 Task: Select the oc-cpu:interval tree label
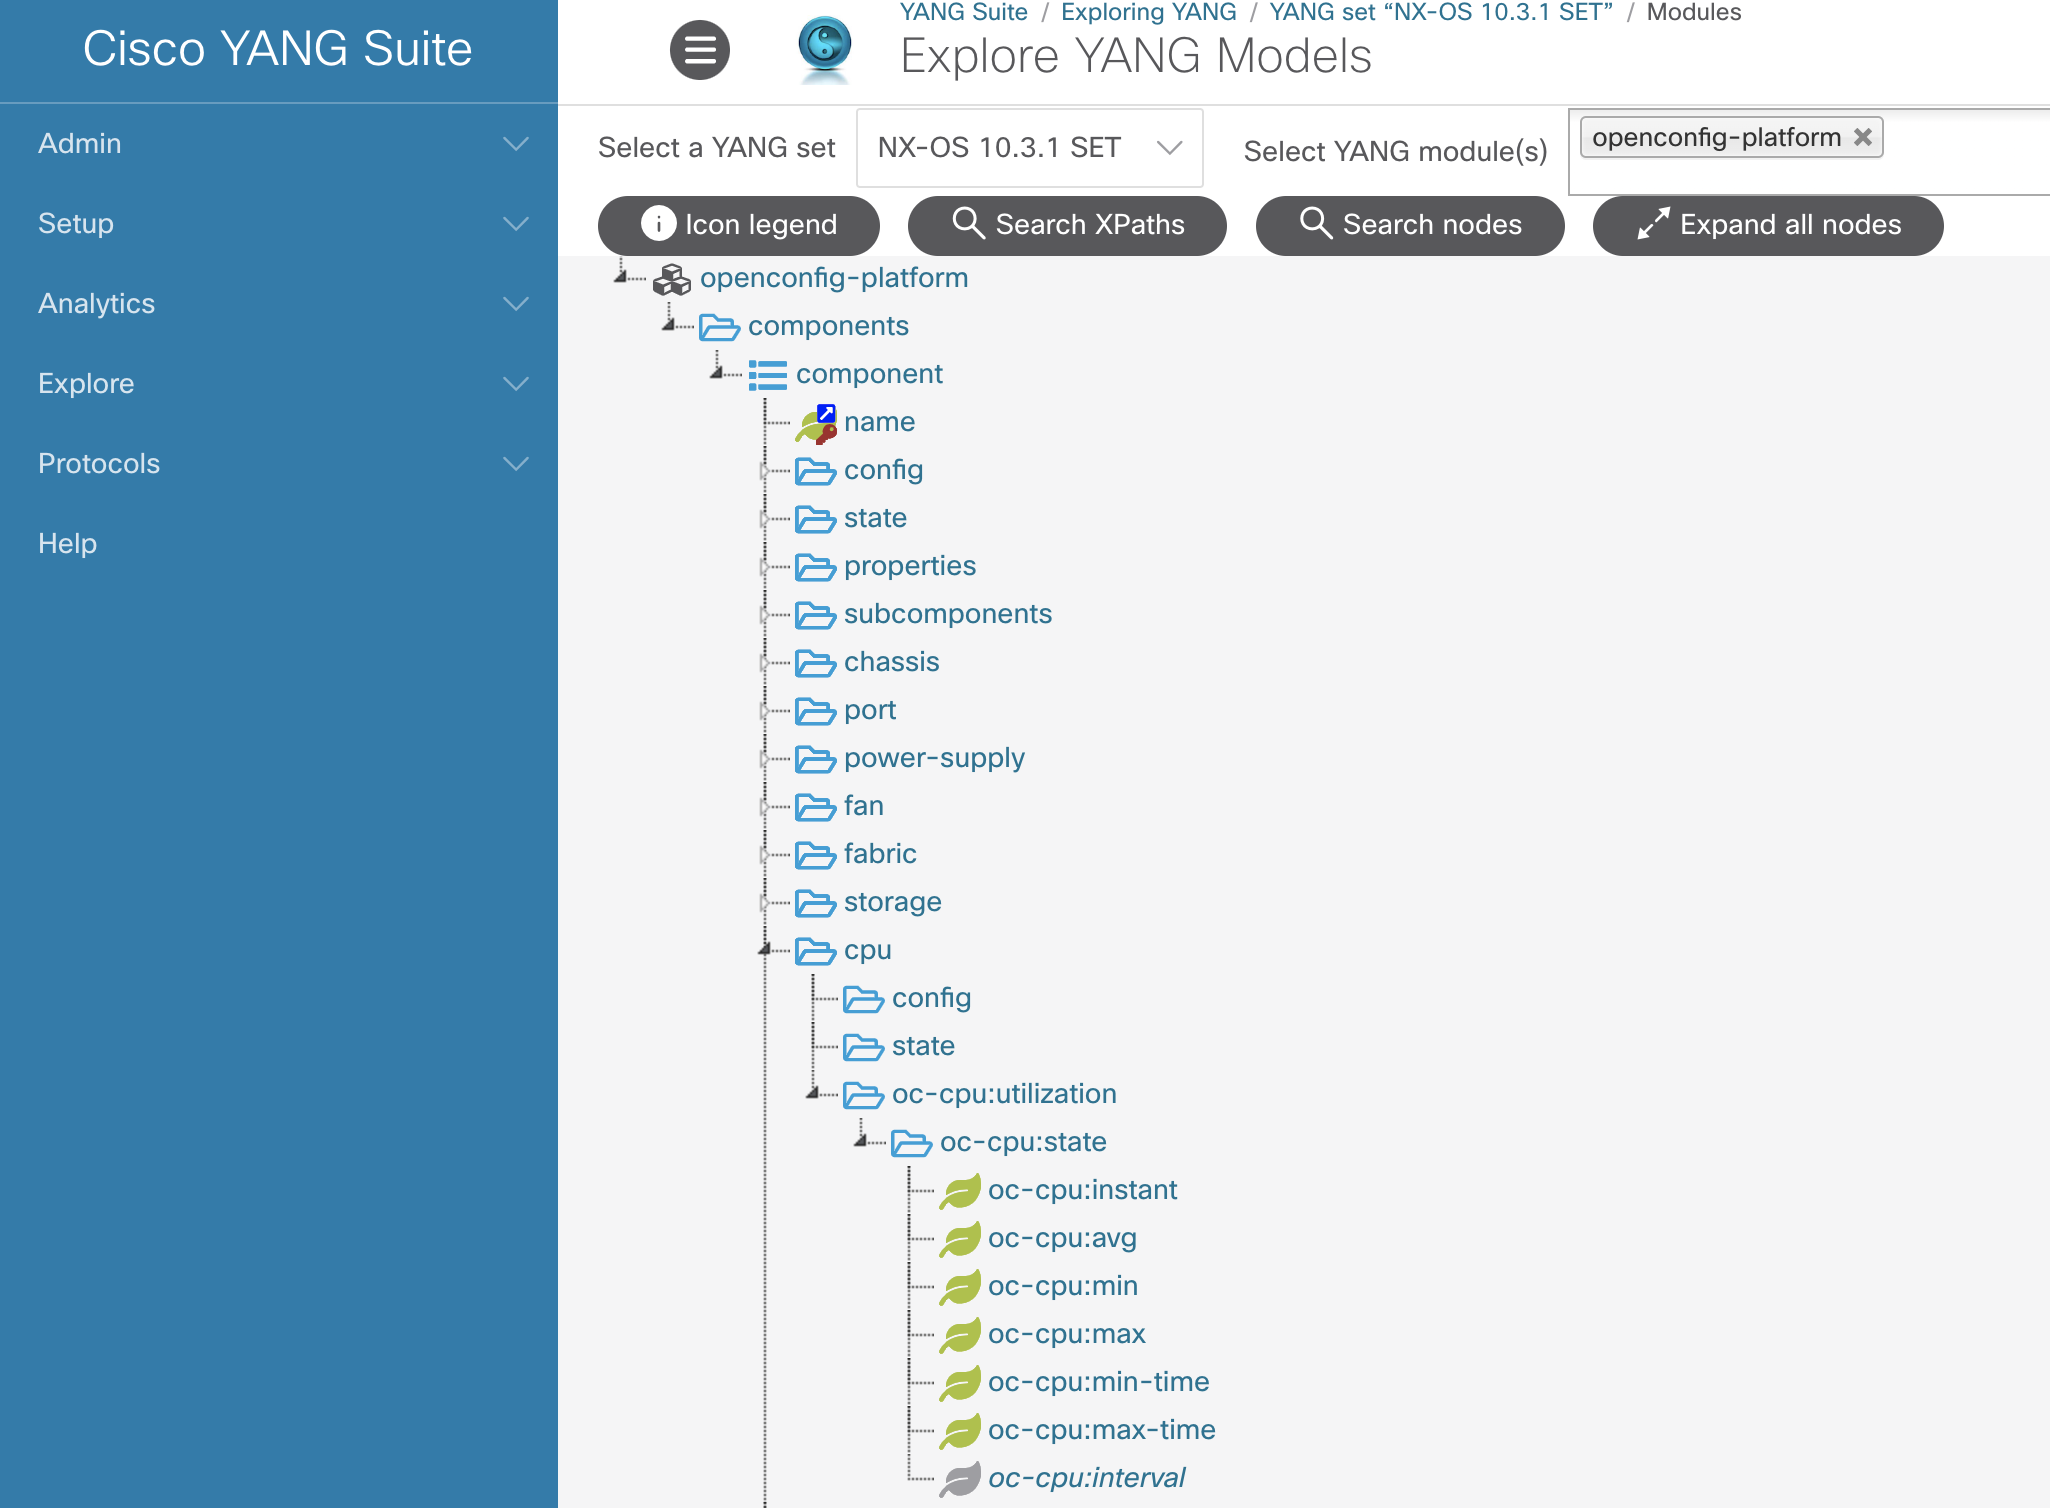1086,1478
